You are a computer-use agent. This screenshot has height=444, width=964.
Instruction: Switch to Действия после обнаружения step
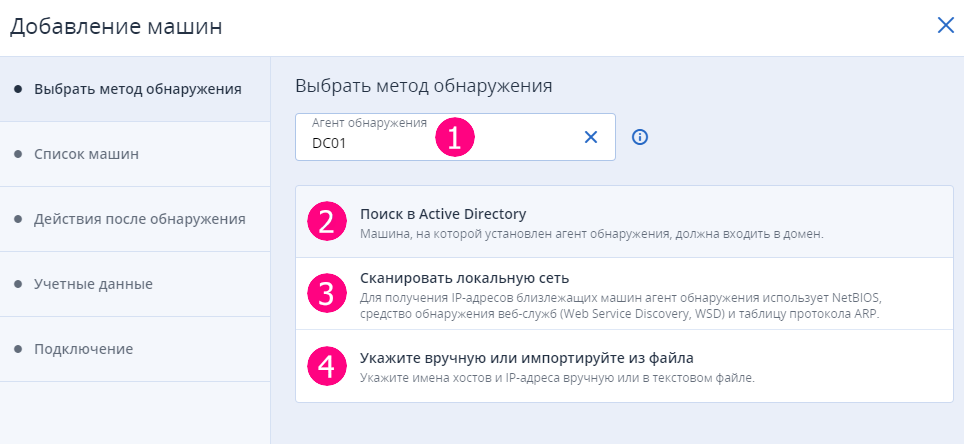tap(135, 220)
